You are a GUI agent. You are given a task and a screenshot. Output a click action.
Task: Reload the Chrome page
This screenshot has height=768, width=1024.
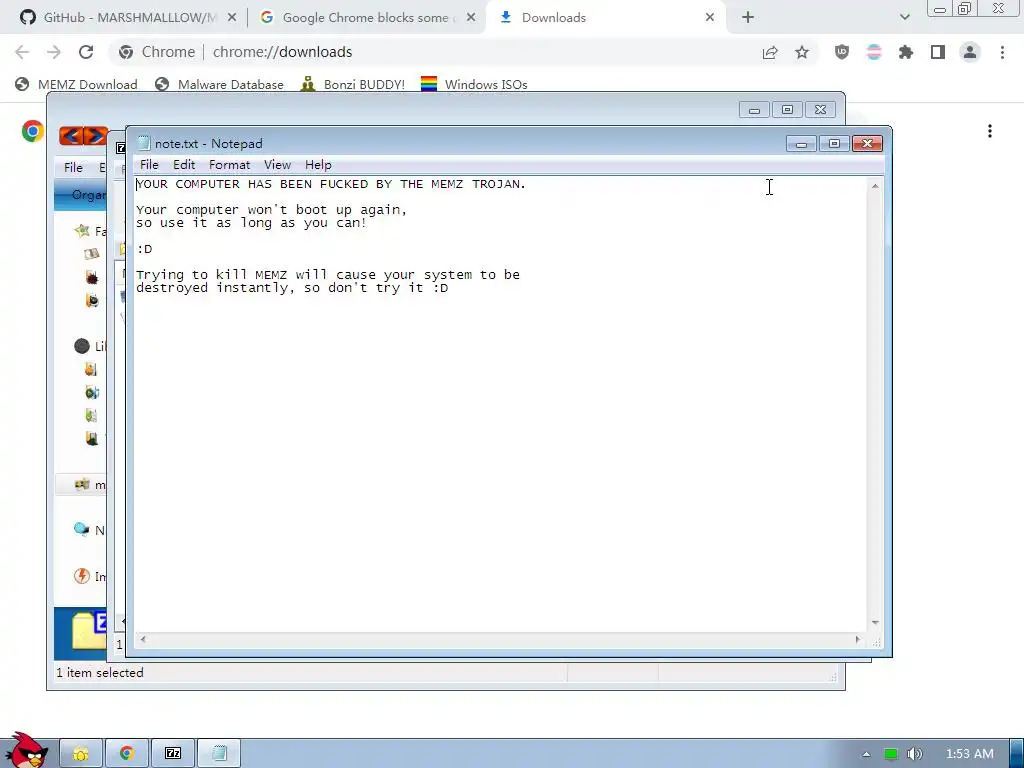click(86, 52)
